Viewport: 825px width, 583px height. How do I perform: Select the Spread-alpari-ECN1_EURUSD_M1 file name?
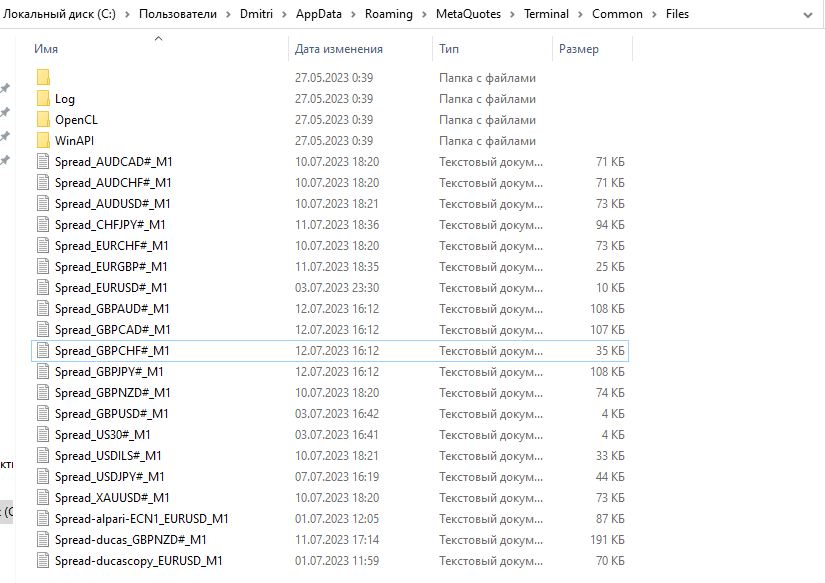pyautogui.click(x=142, y=519)
